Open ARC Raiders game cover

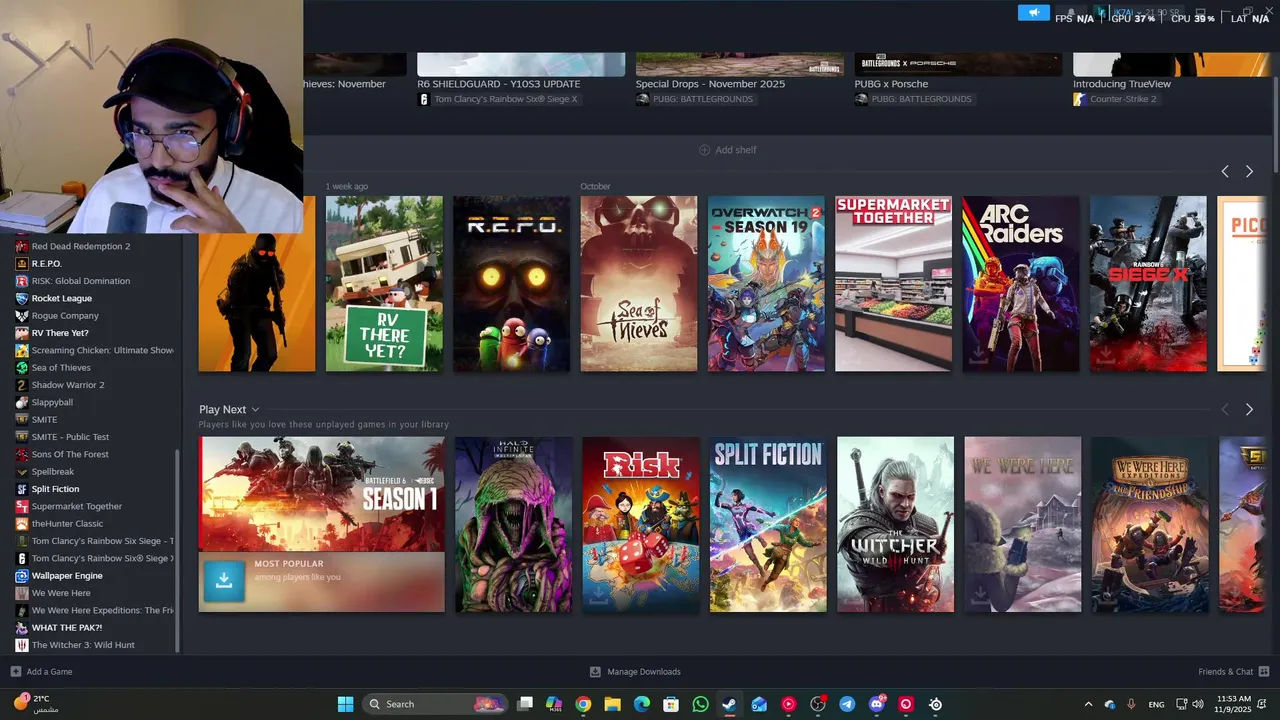click(x=1021, y=284)
